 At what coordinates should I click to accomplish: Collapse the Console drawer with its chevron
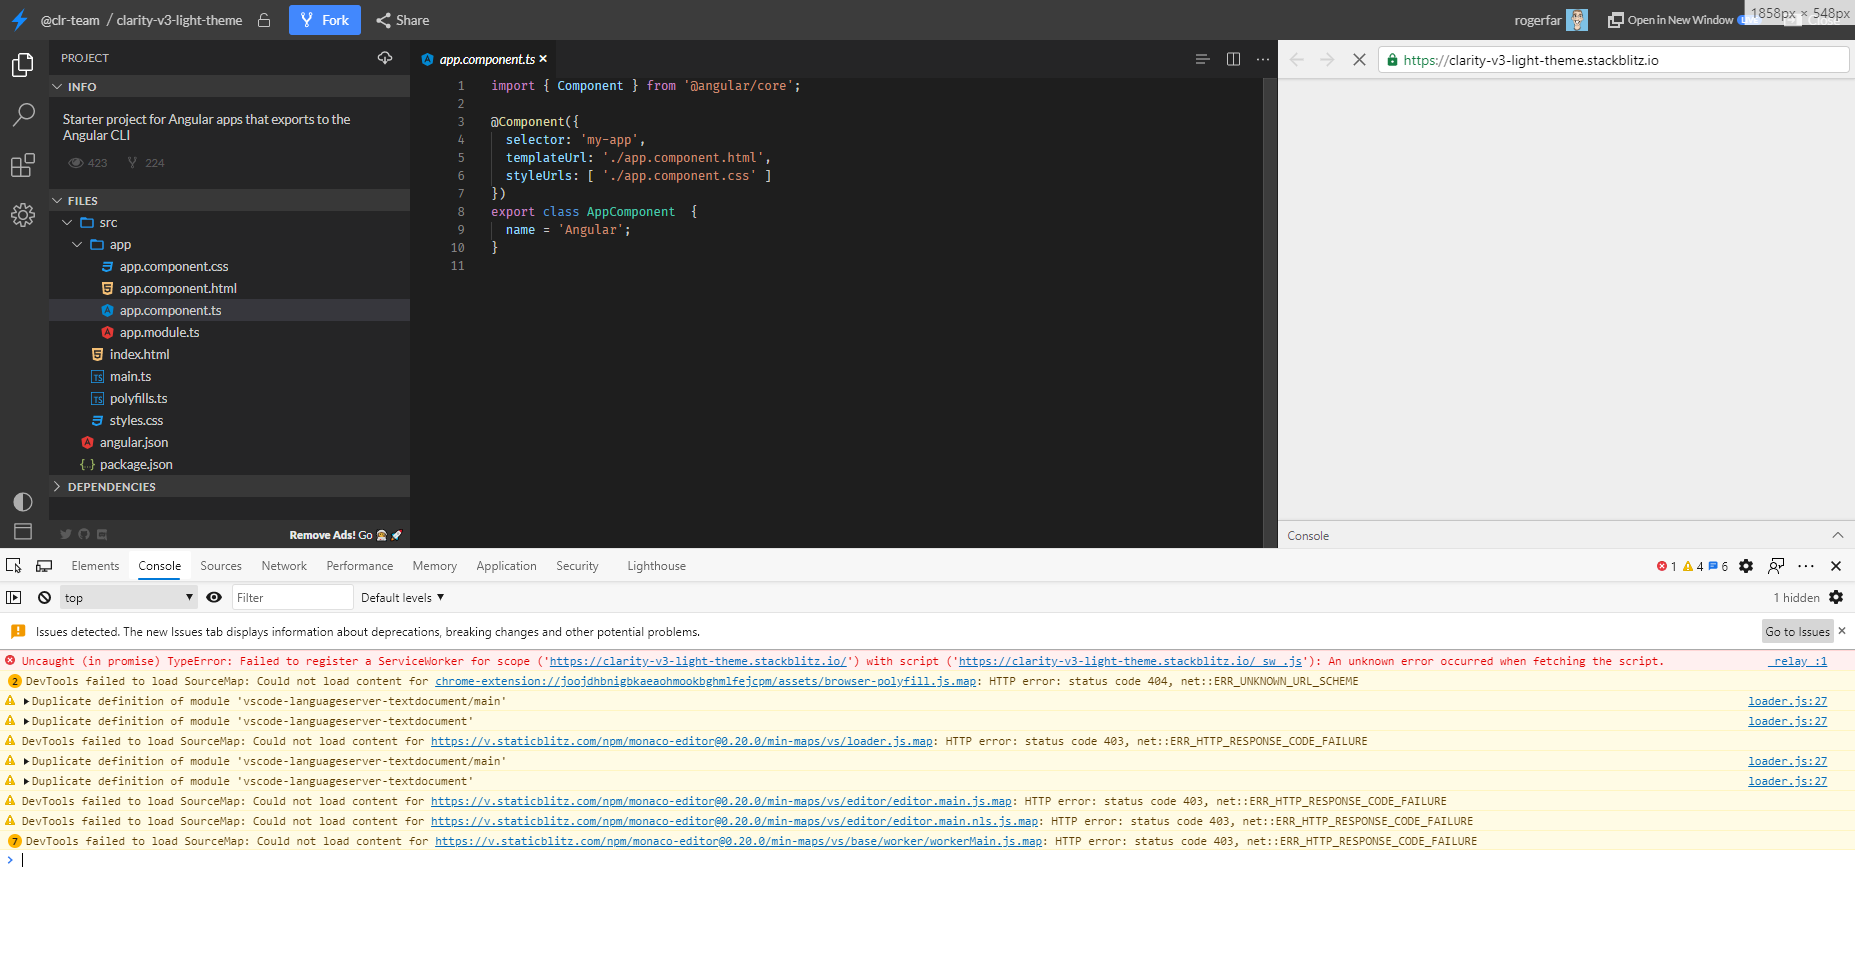[x=1838, y=535]
